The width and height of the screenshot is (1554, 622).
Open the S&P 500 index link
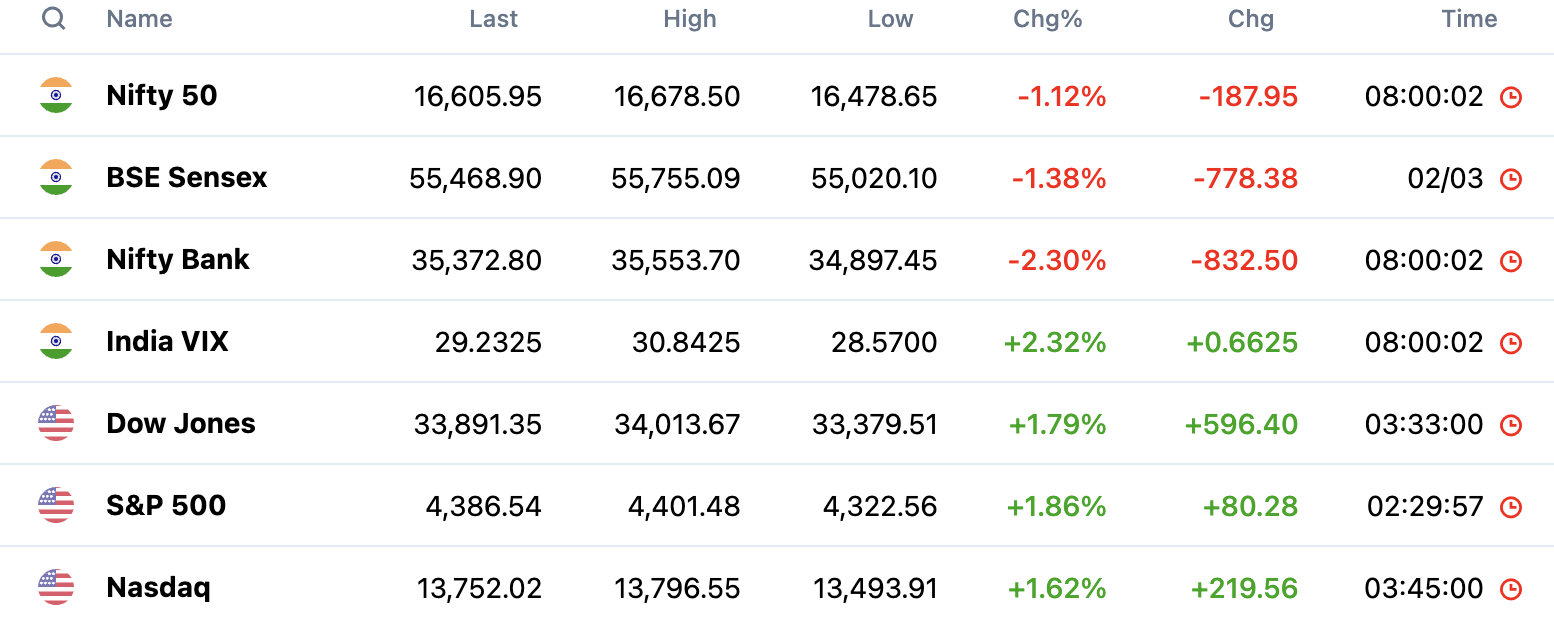166,506
